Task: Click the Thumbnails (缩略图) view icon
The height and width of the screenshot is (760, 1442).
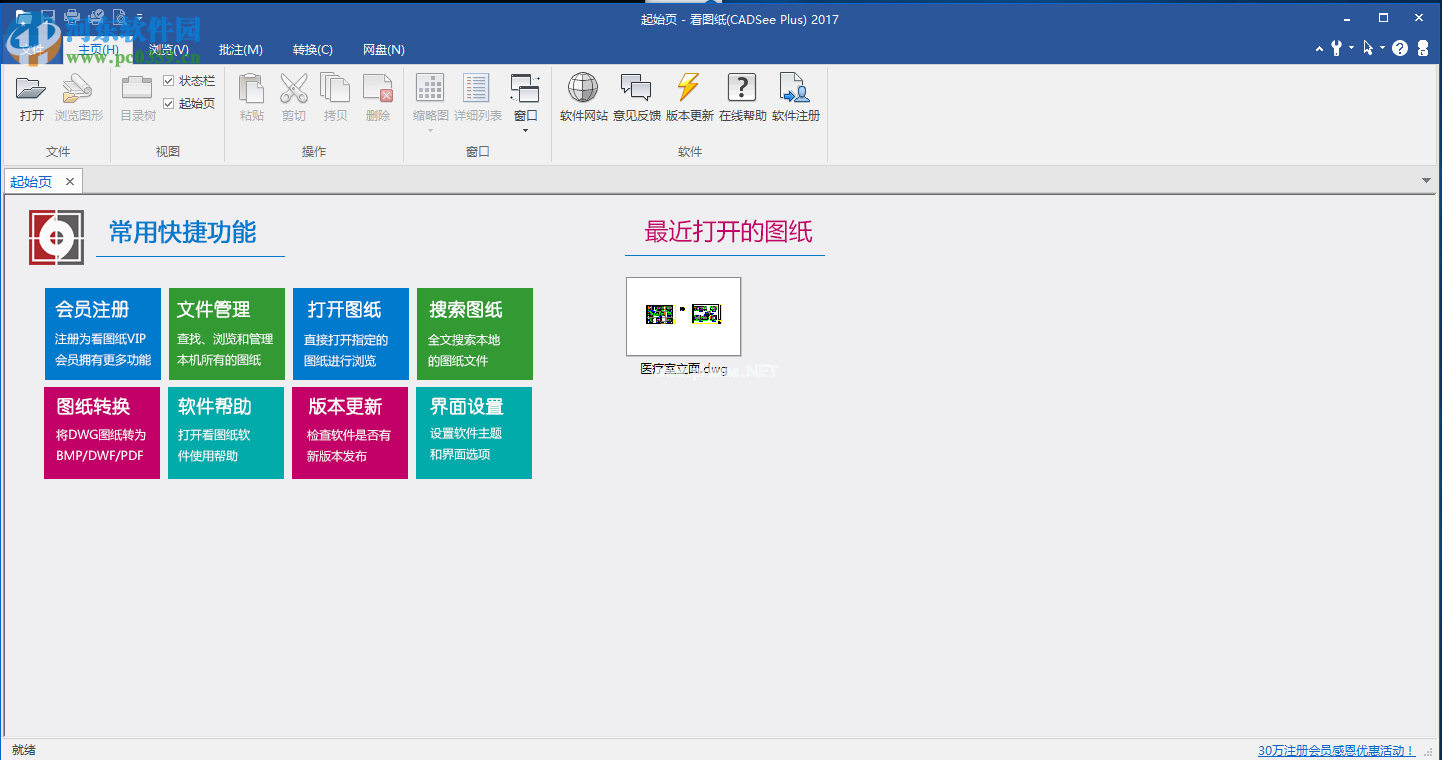Action: click(430, 88)
